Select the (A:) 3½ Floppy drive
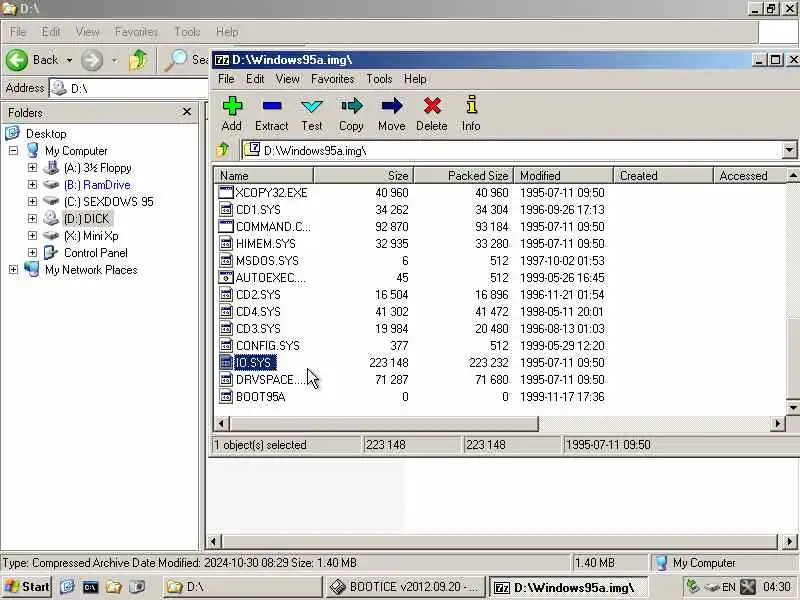This screenshot has height=600, width=800. pyautogui.click(x=97, y=168)
